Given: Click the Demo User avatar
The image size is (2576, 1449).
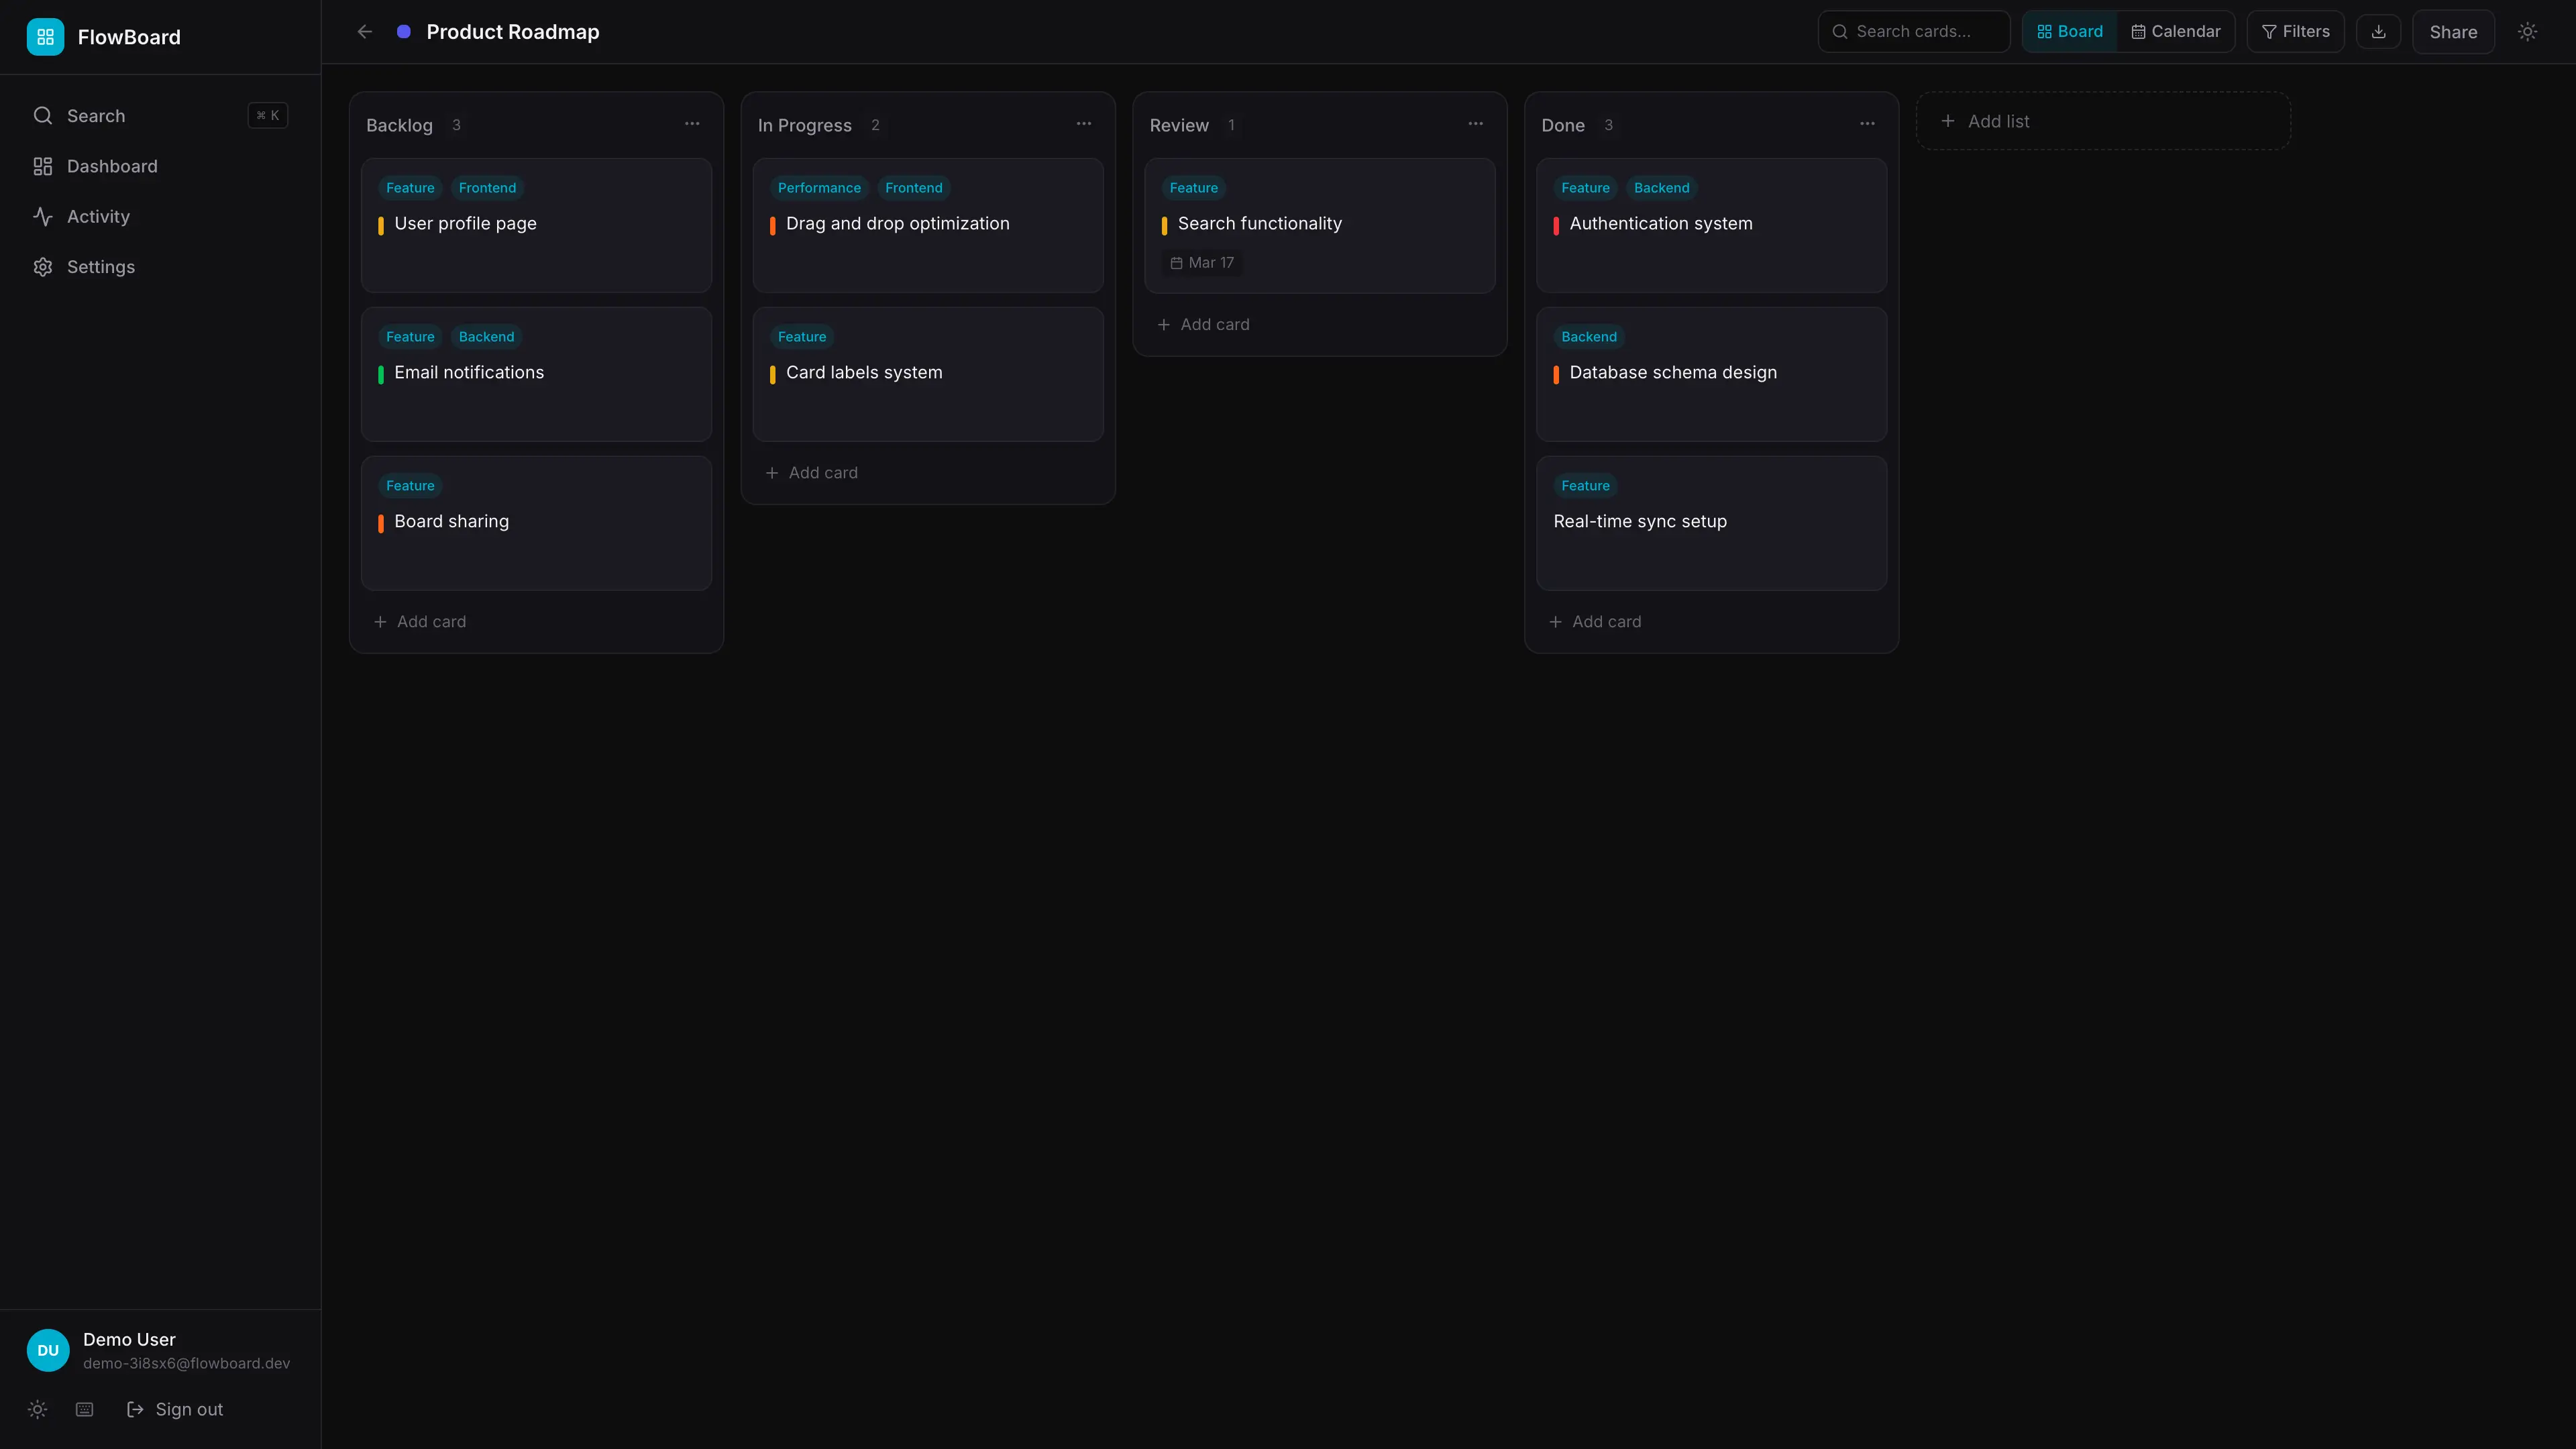Looking at the screenshot, I should pos(47,1349).
